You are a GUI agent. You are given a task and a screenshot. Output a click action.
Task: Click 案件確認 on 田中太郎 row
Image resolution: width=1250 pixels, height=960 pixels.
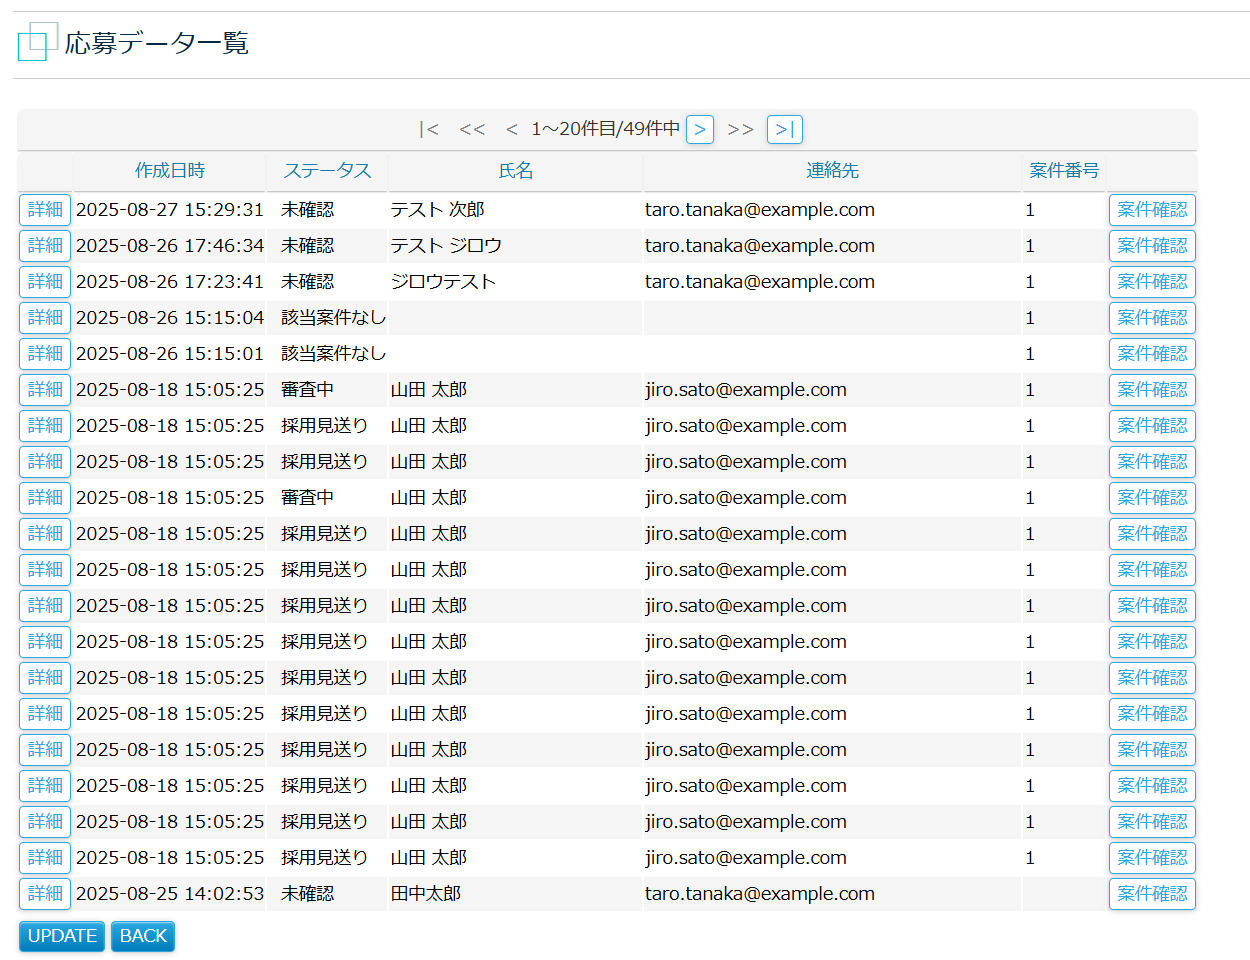[x=1152, y=894]
